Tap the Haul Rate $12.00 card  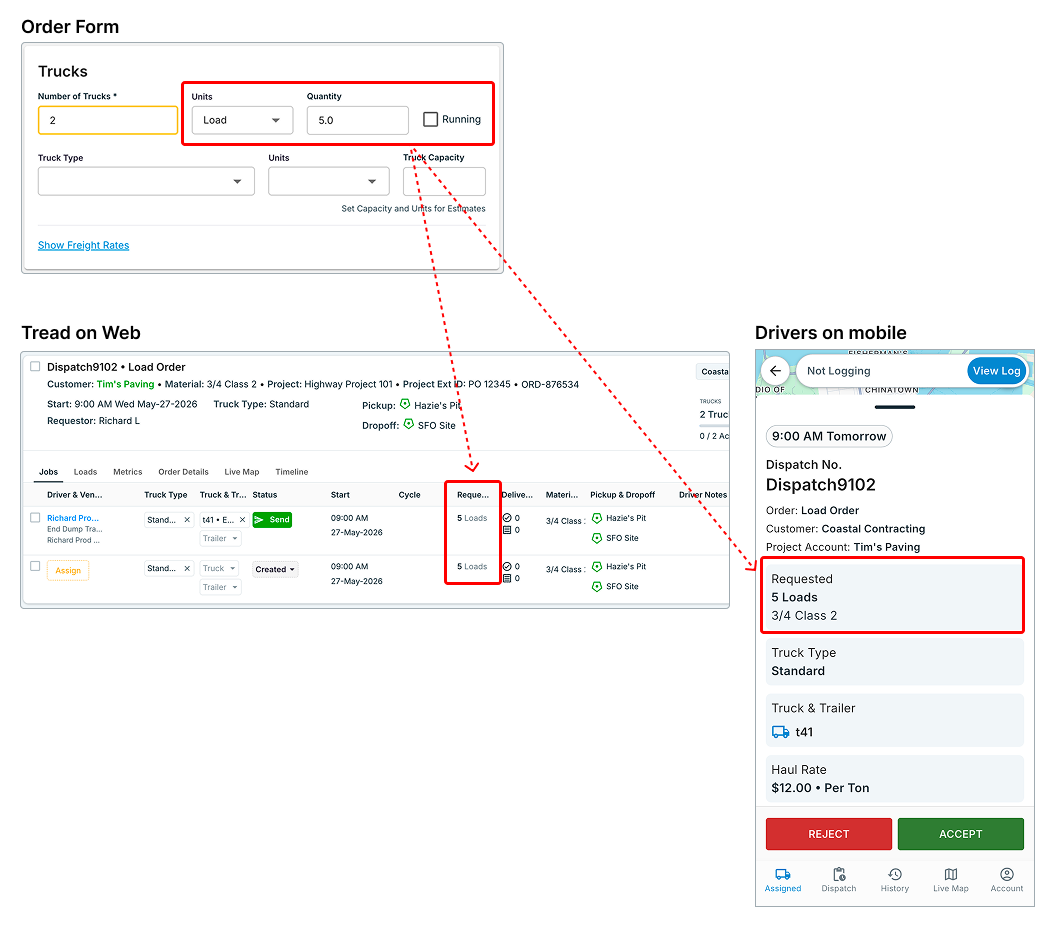894,779
